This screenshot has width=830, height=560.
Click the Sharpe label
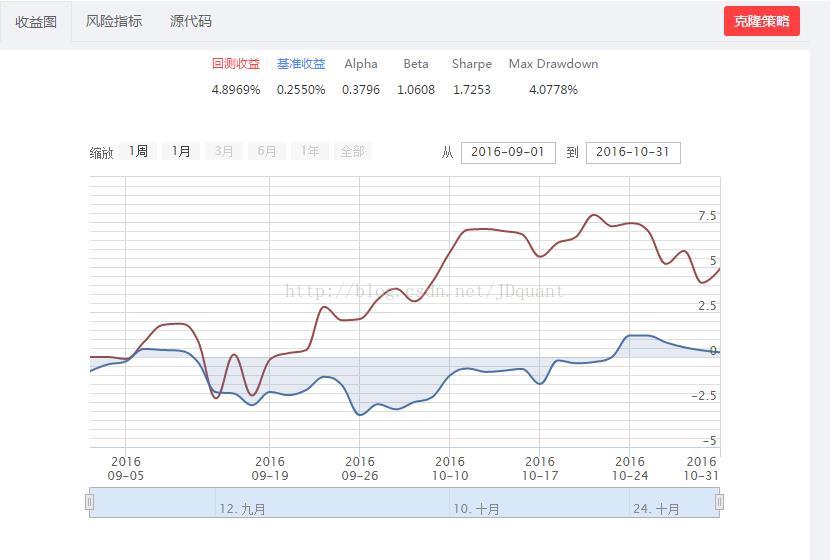click(472, 64)
